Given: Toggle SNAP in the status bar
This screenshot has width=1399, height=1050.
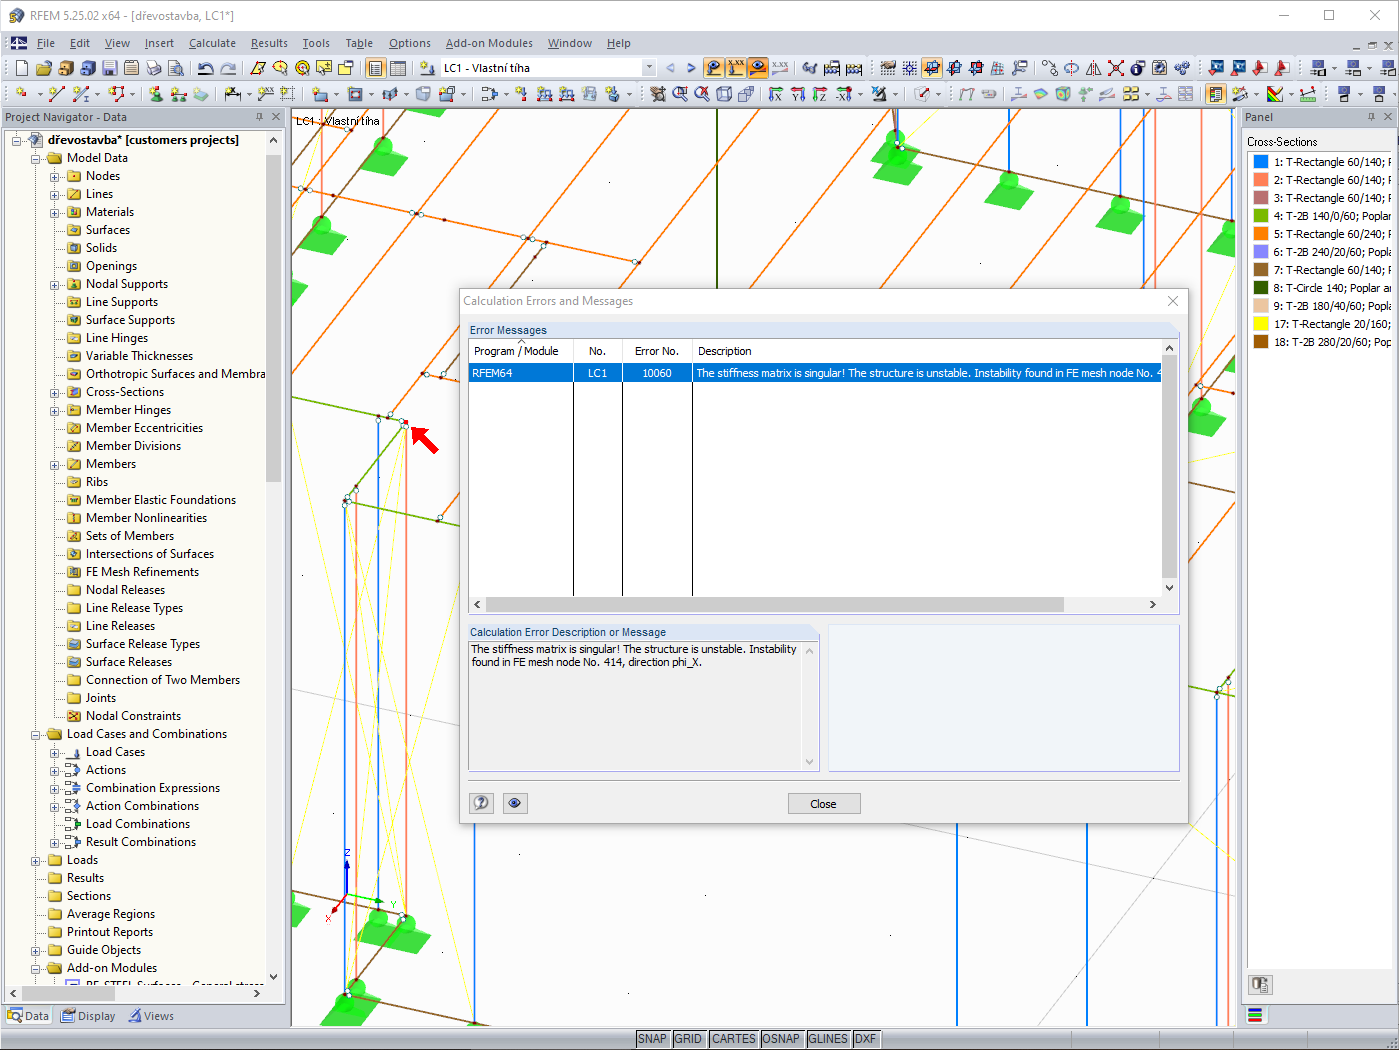Looking at the screenshot, I should click(x=652, y=1039).
